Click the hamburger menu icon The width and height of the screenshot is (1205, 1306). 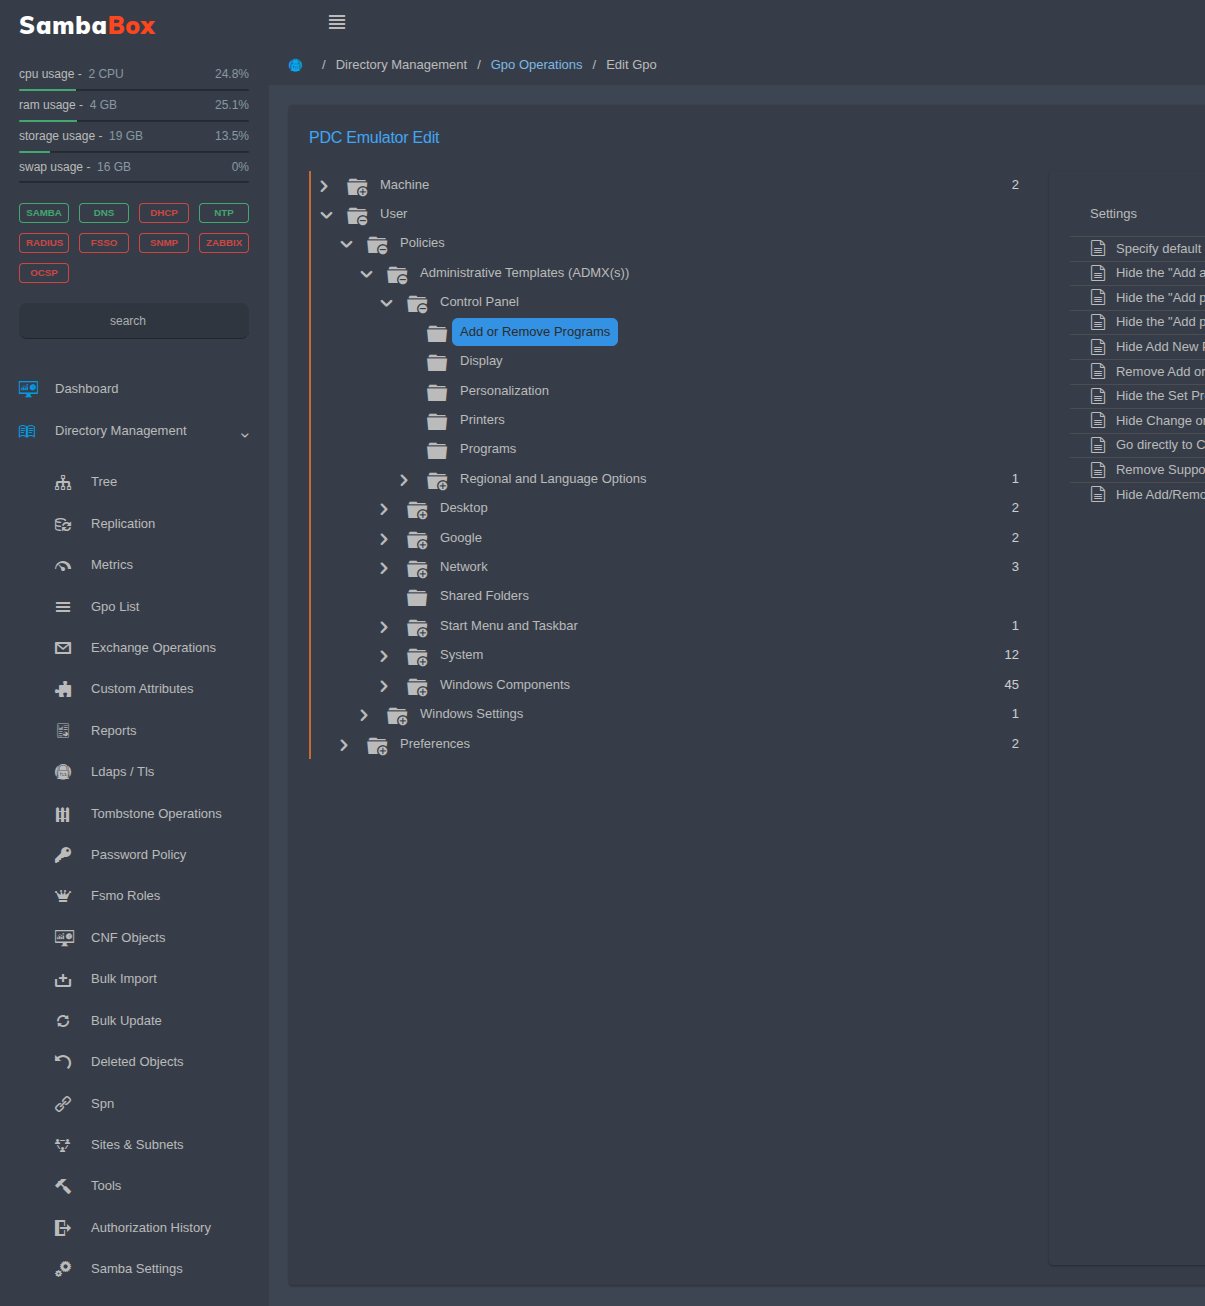337,22
